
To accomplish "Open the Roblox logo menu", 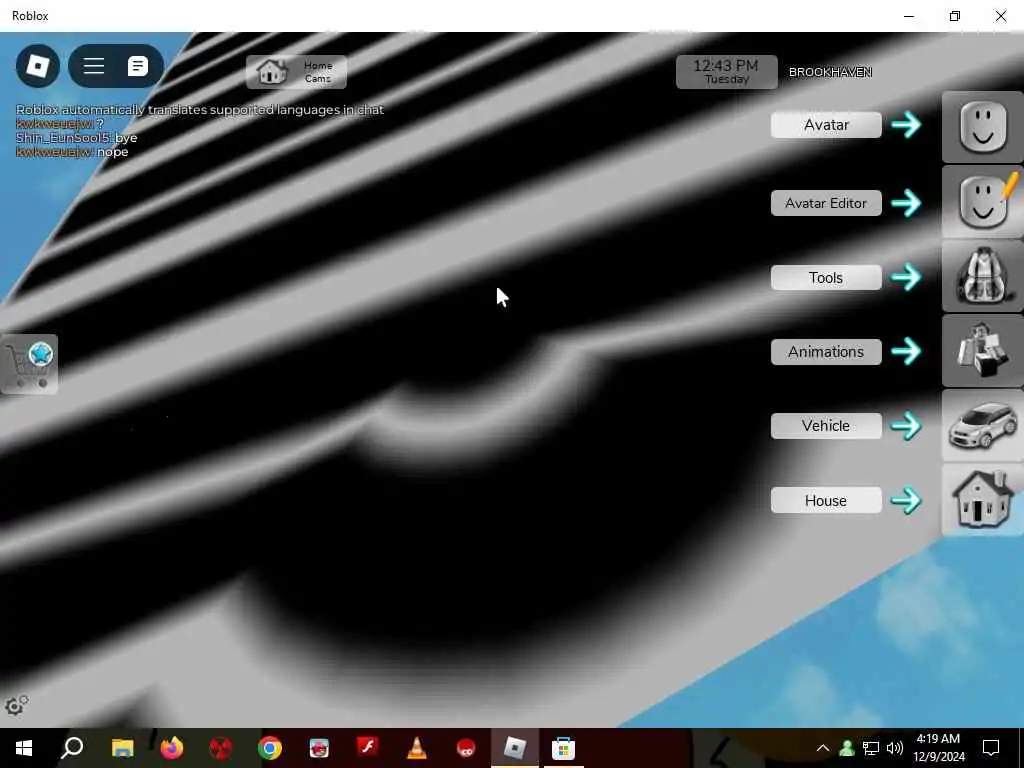I will click(x=38, y=66).
